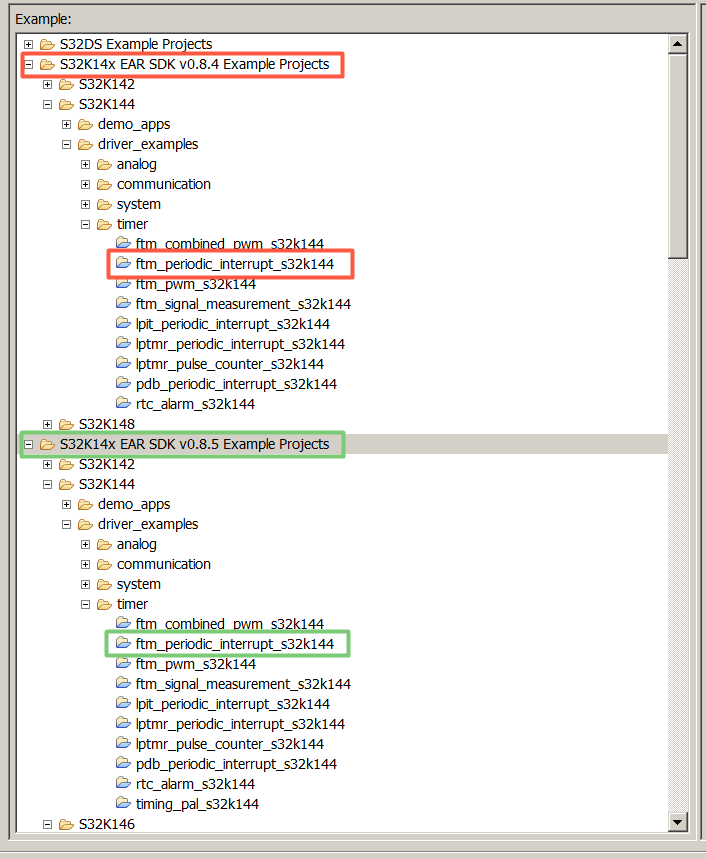This screenshot has width=706, height=859.
Task: Select S32K14x EAR SDK v0.8.5 Example Projects
Action: pos(194,444)
